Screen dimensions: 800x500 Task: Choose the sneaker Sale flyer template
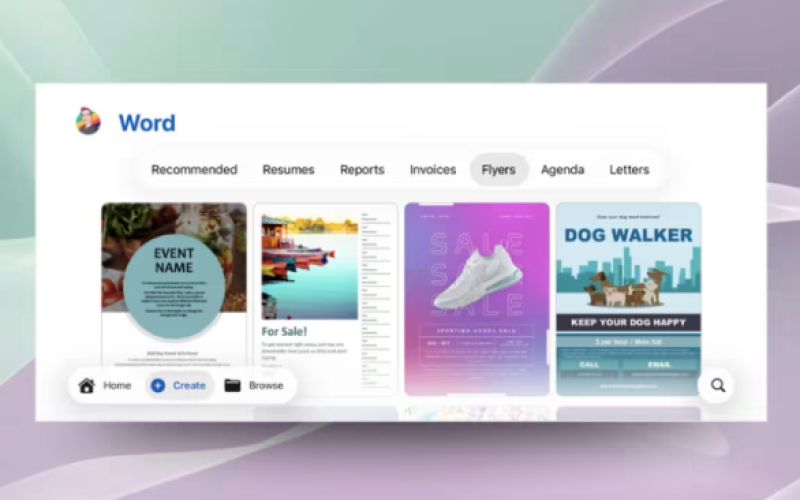click(x=477, y=299)
